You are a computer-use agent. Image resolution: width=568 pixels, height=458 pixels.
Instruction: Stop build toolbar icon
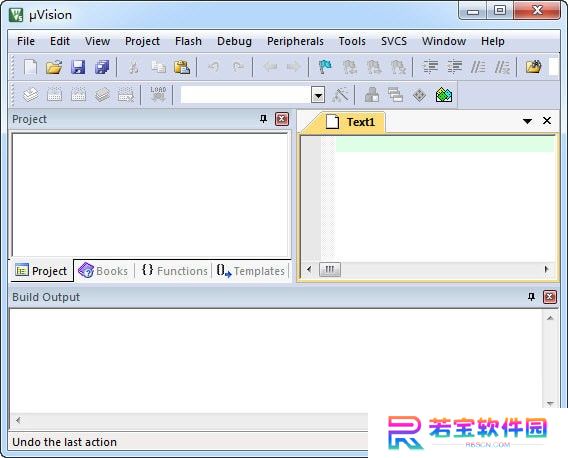[126, 95]
